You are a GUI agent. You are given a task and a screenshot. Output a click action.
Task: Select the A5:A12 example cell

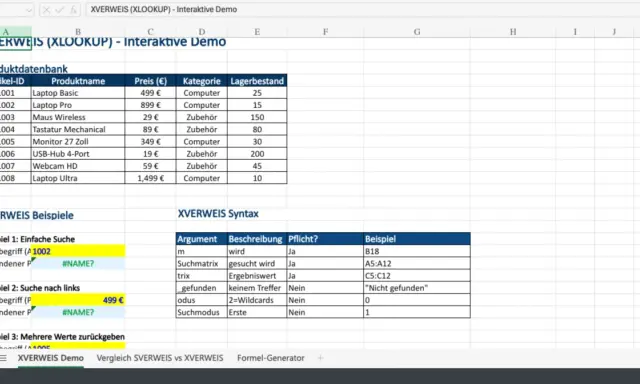[x=417, y=264]
